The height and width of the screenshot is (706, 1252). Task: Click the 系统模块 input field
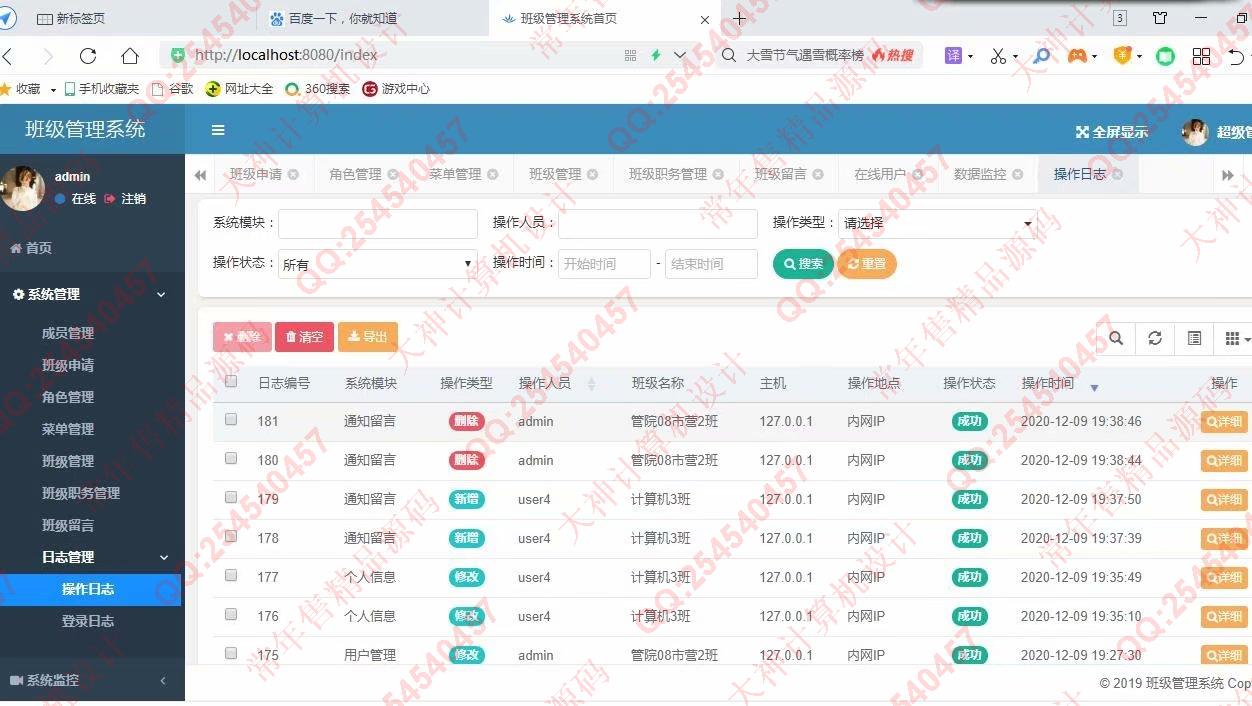click(378, 223)
